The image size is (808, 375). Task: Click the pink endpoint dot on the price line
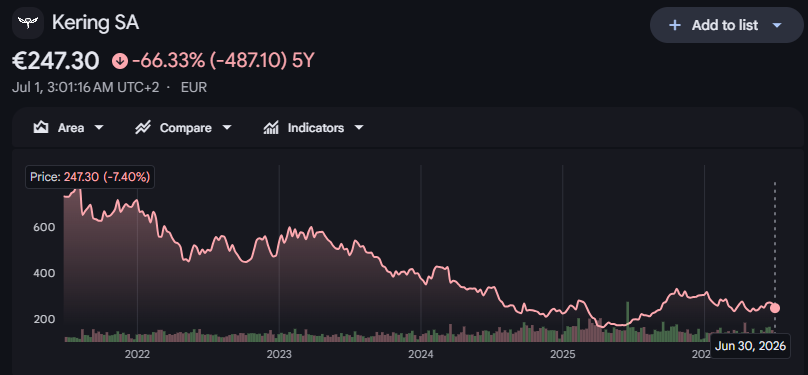pos(775,308)
